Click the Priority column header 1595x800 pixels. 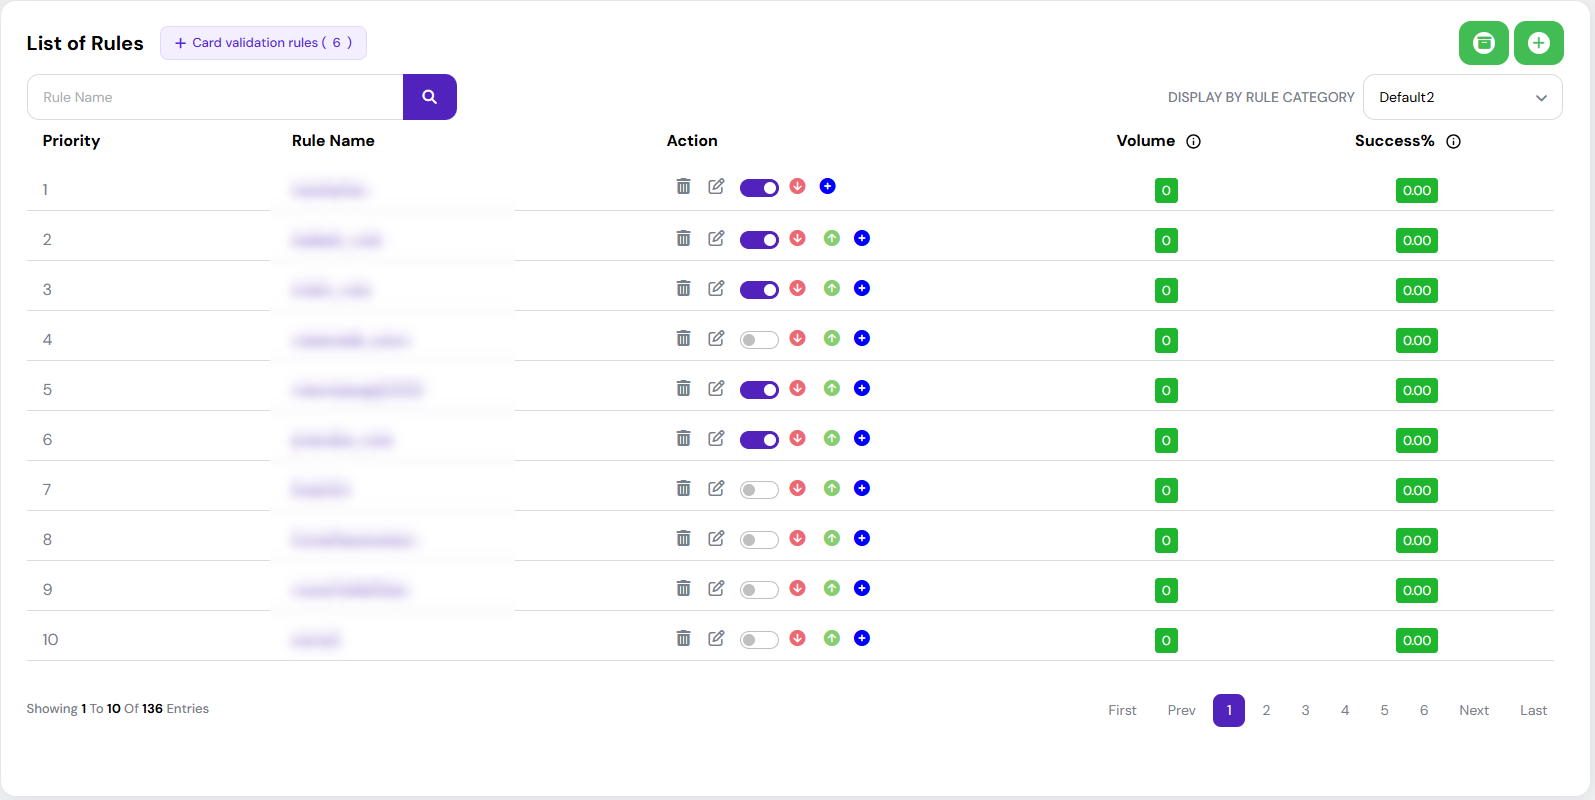point(71,141)
